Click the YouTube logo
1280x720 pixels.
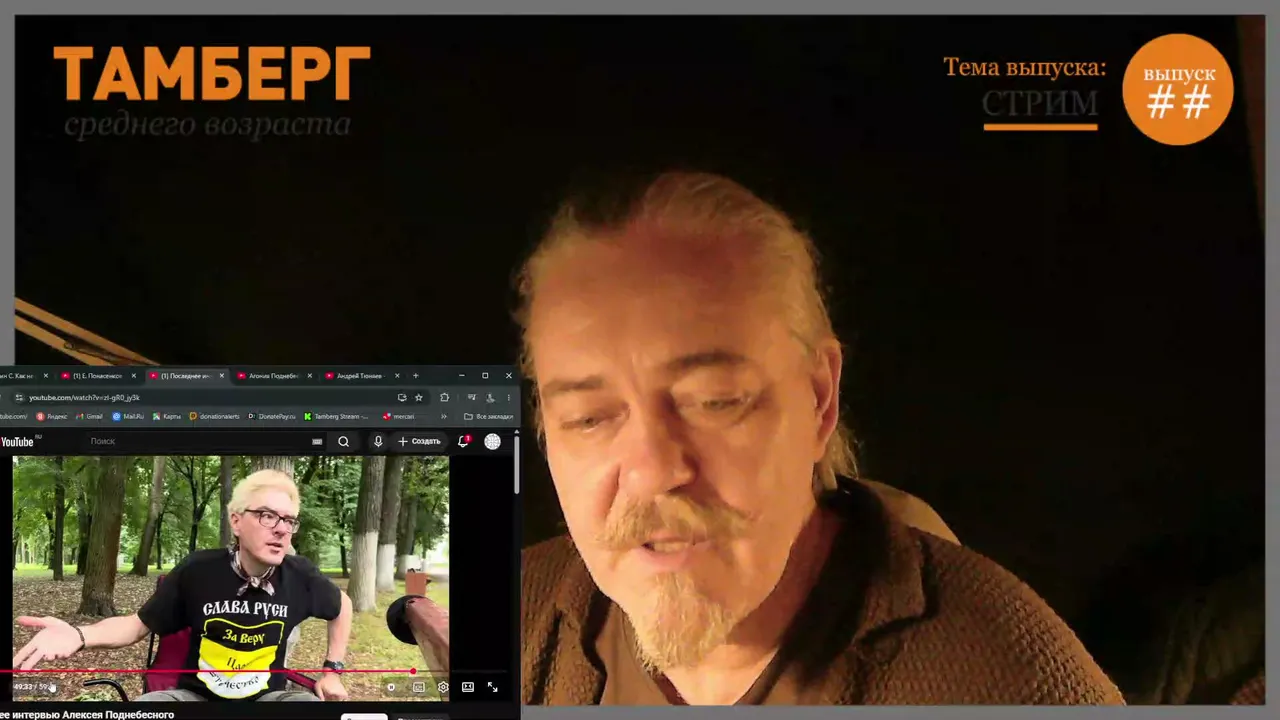point(18,441)
